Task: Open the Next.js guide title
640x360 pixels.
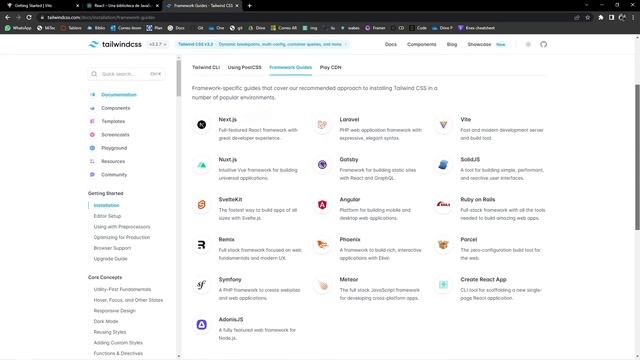Action: [227, 120]
